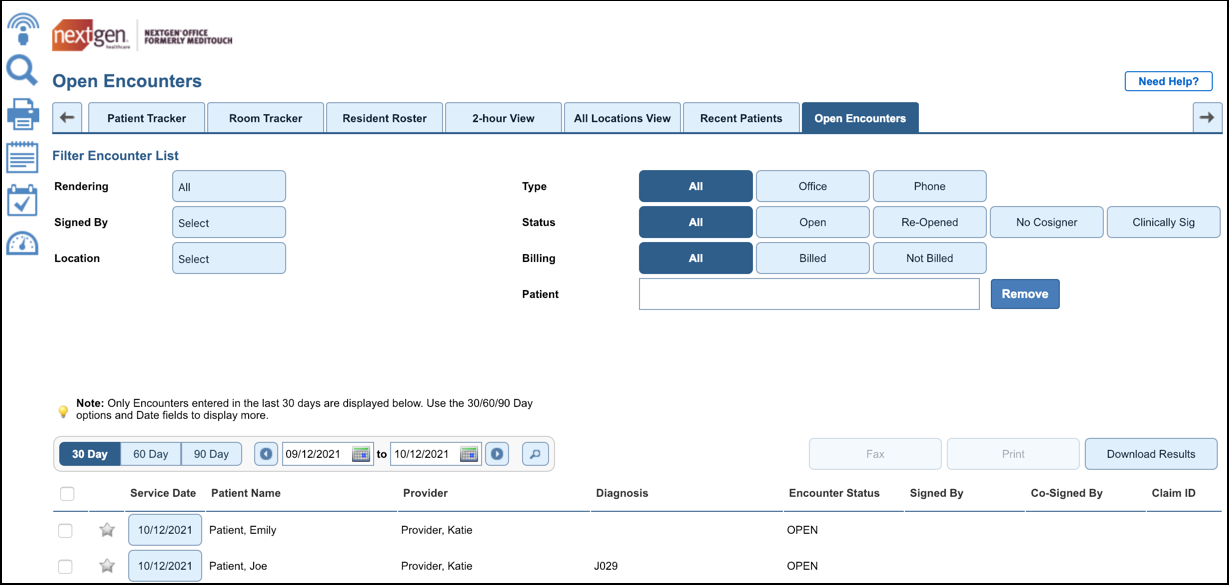Toggle the select-all checkbox above the encounter list
Viewport: 1229px width, 585px height.
point(66,493)
